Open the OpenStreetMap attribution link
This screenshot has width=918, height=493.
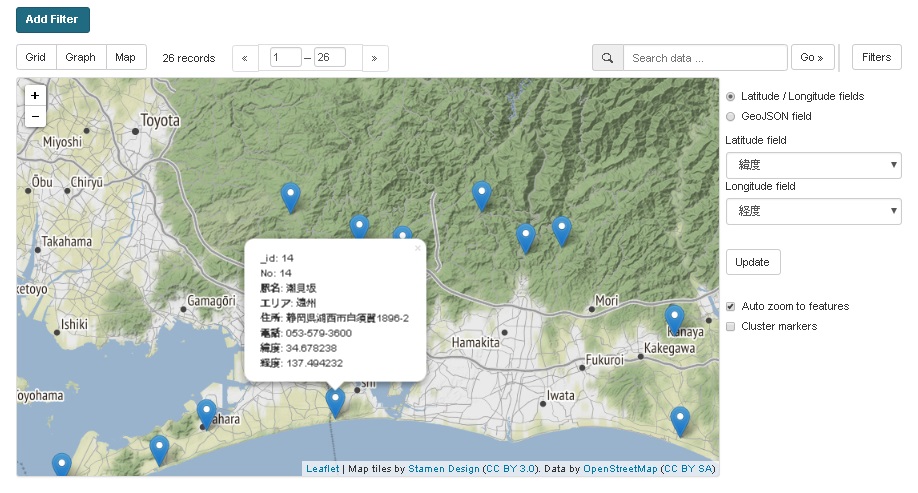(620, 468)
